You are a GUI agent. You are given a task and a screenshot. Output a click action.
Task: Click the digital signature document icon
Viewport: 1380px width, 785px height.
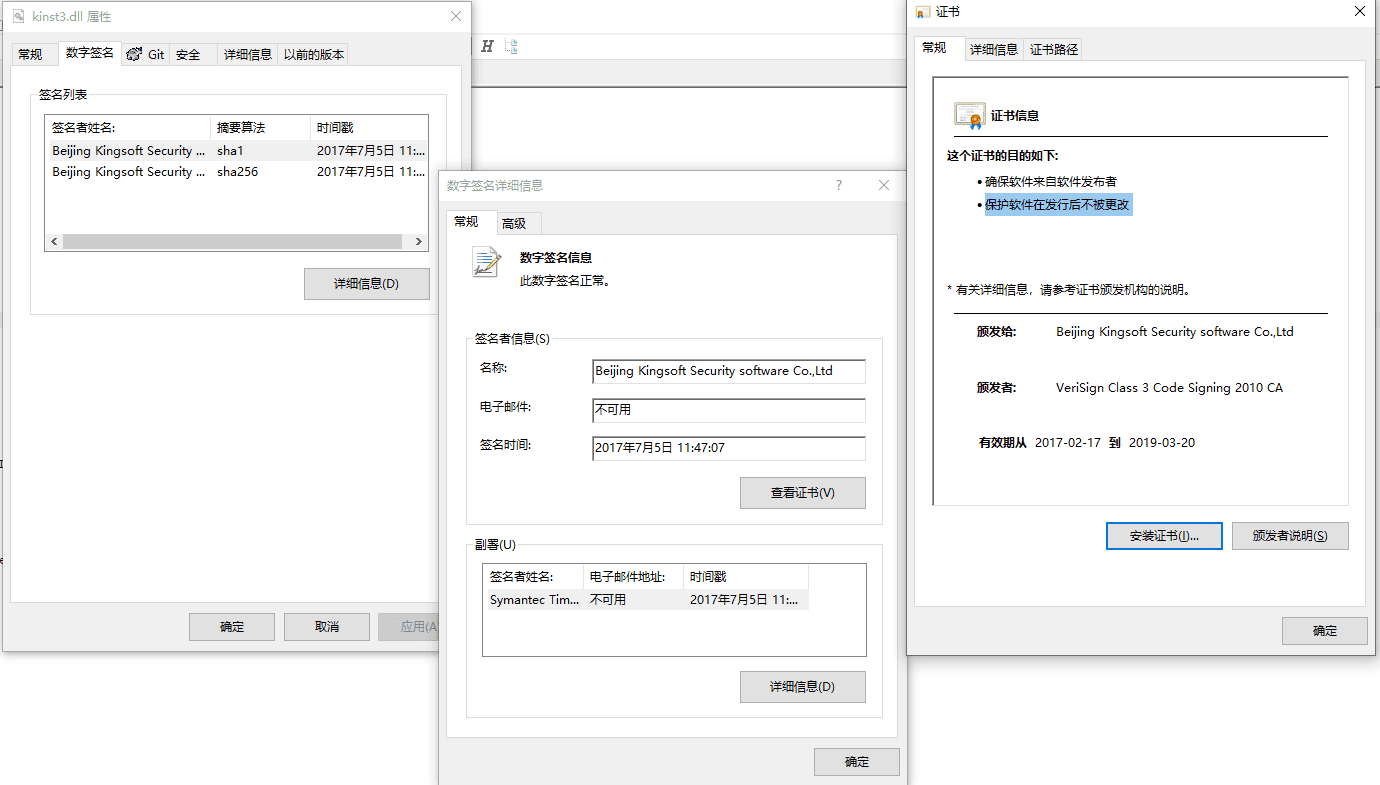tap(487, 261)
